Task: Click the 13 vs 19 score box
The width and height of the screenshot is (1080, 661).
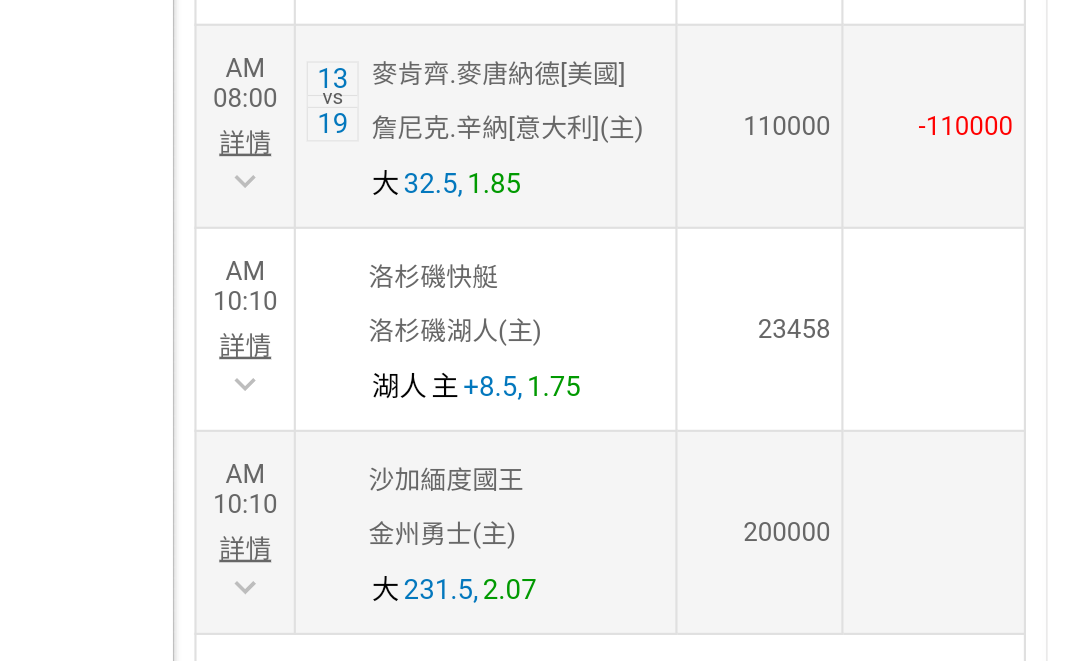Action: coord(332,101)
